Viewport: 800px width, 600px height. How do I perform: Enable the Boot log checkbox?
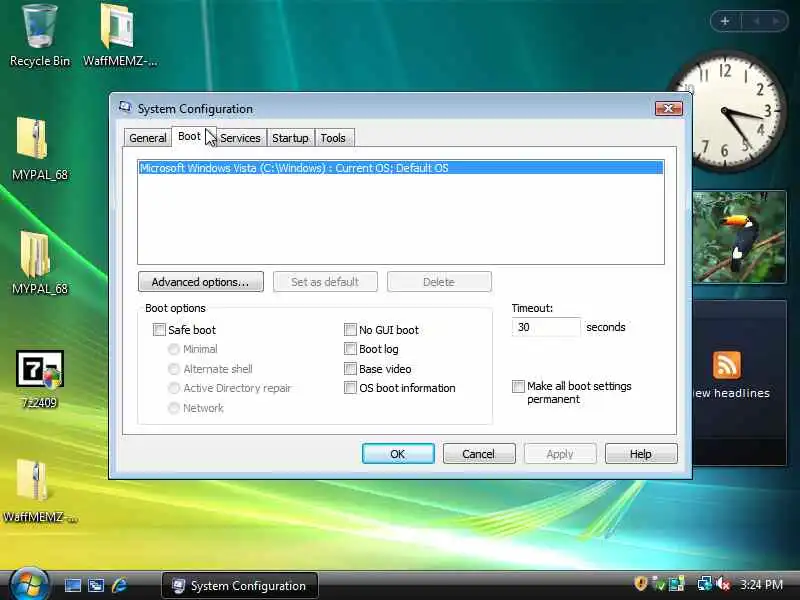pyautogui.click(x=350, y=349)
